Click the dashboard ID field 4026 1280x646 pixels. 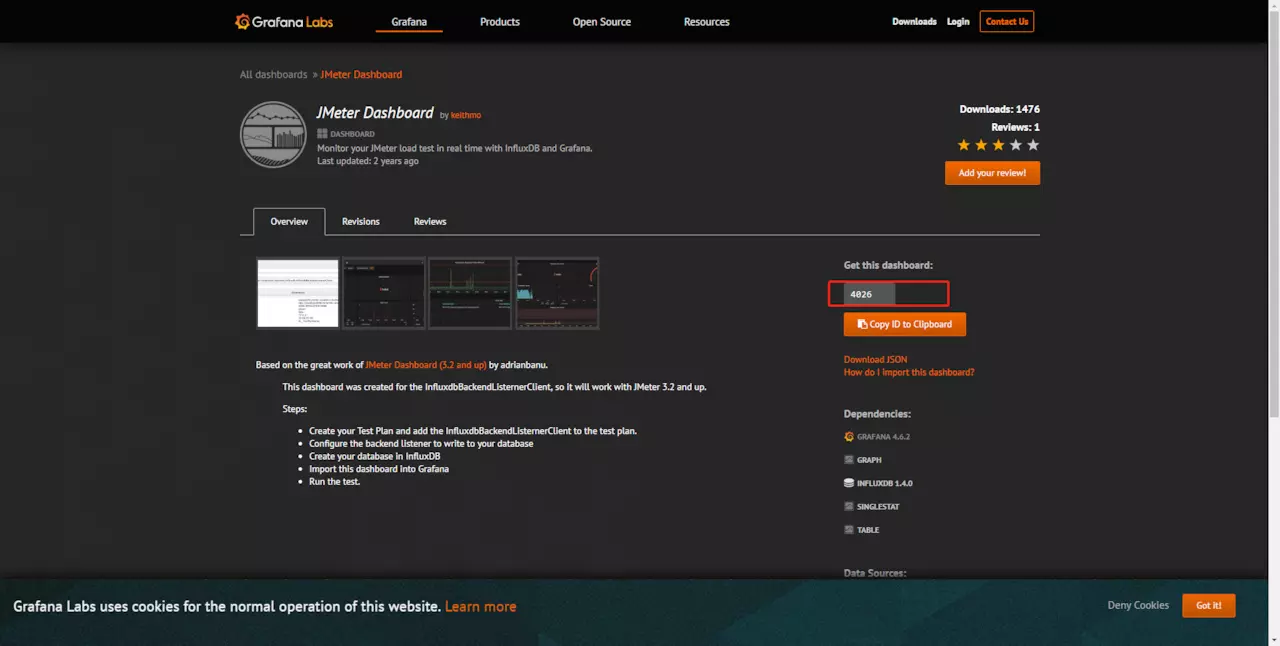pos(869,294)
